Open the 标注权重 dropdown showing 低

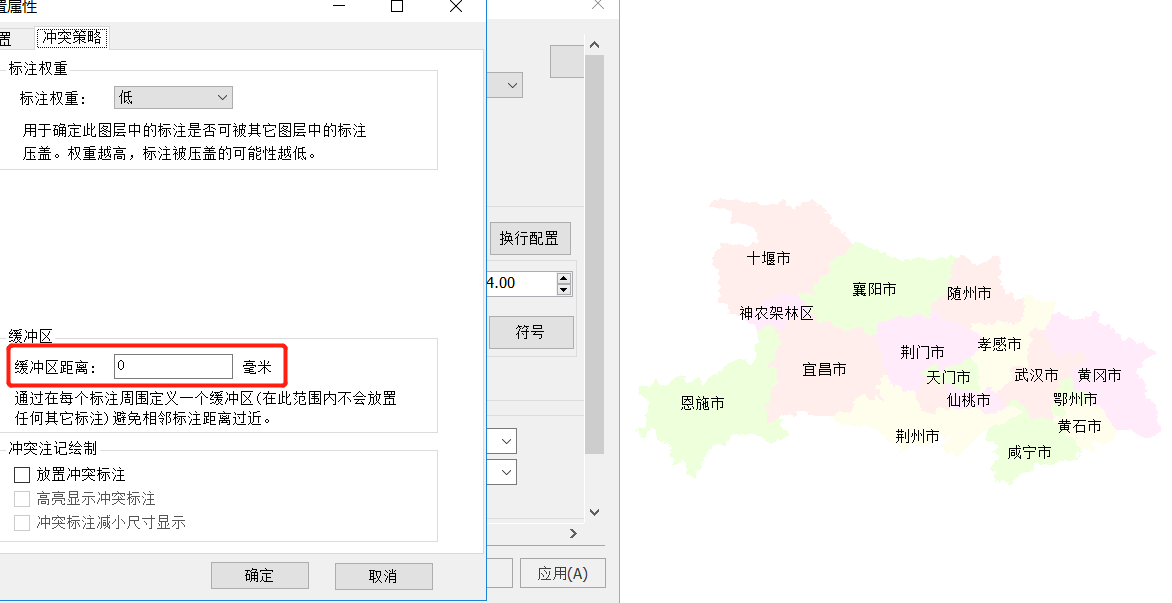click(173, 98)
